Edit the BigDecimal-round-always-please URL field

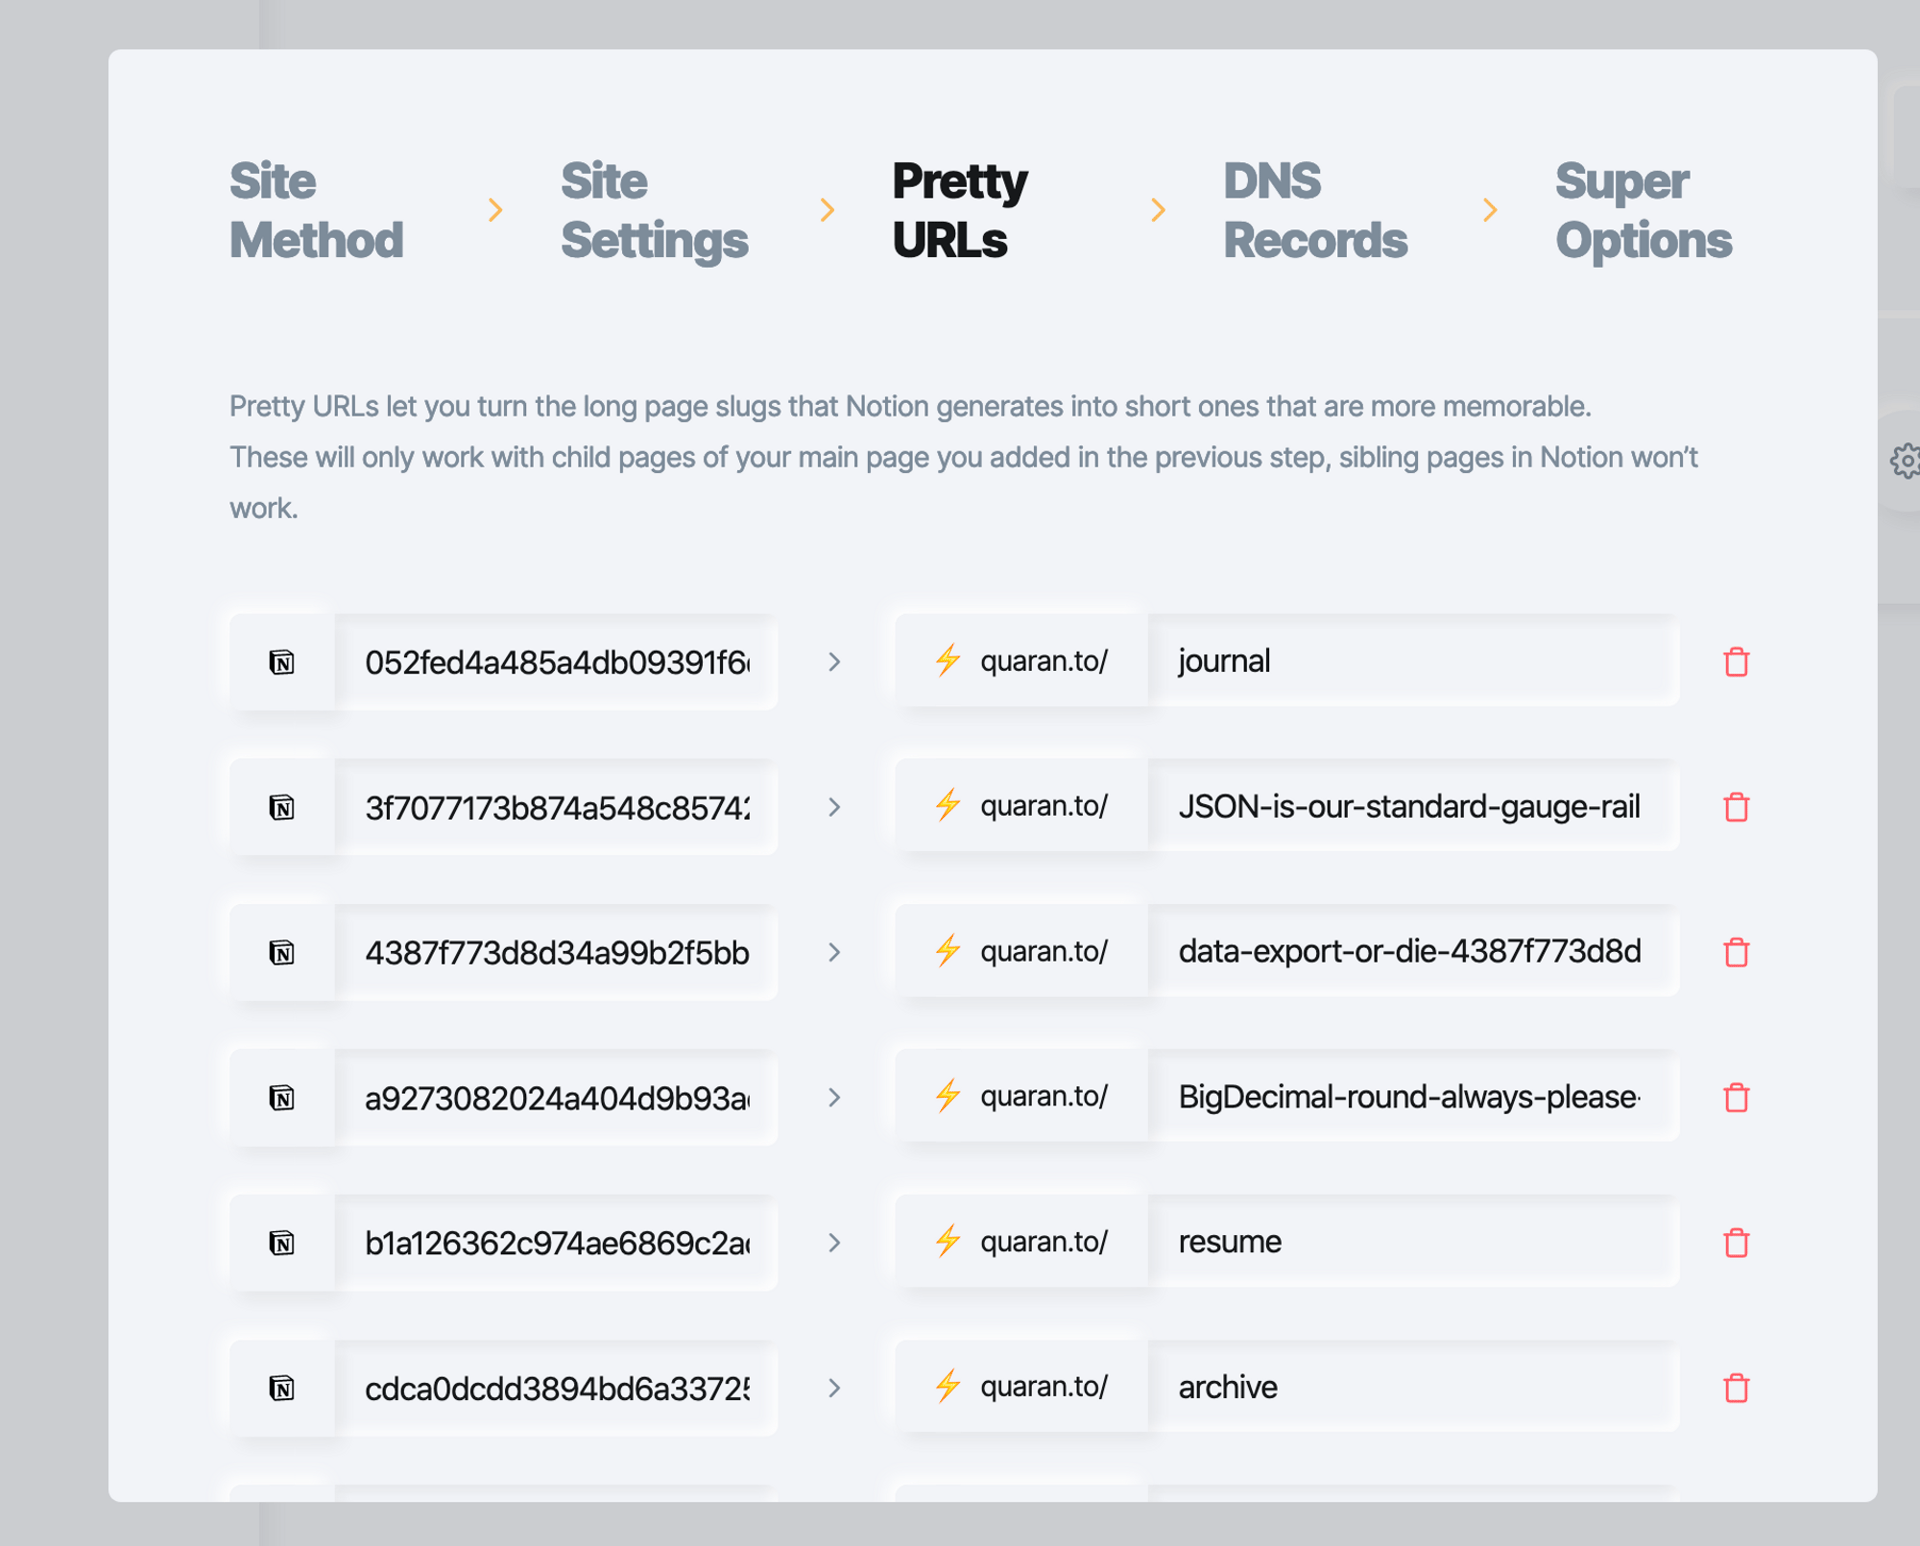(x=1413, y=1096)
